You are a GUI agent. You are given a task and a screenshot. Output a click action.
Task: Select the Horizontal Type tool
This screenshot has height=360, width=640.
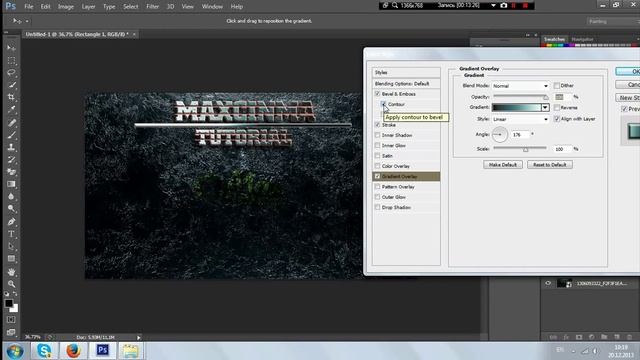(x=11, y=234)
